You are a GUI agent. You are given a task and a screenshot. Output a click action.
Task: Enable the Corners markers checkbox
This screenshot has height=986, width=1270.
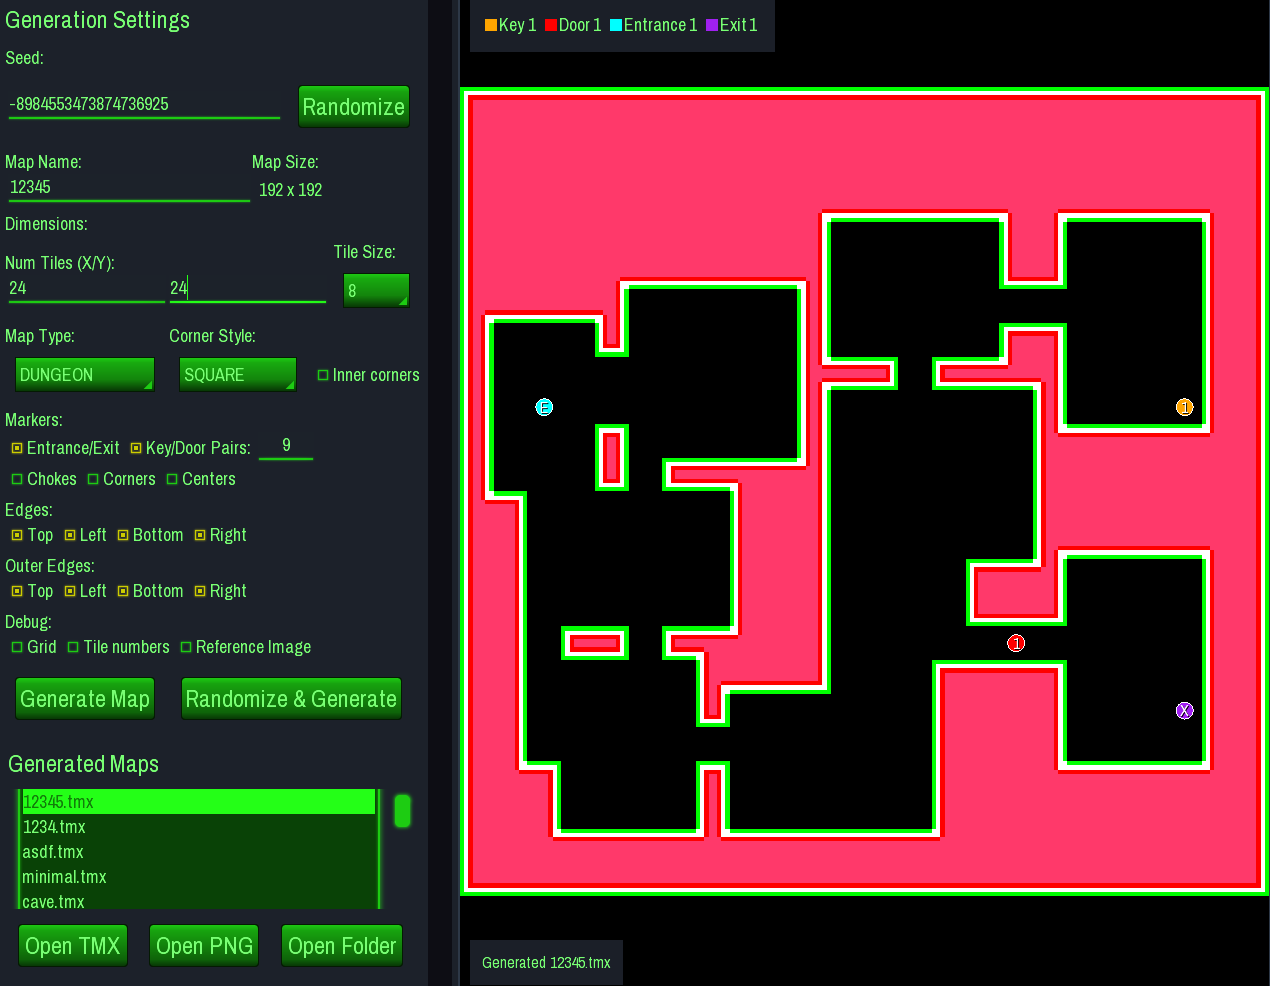[93, 479]
